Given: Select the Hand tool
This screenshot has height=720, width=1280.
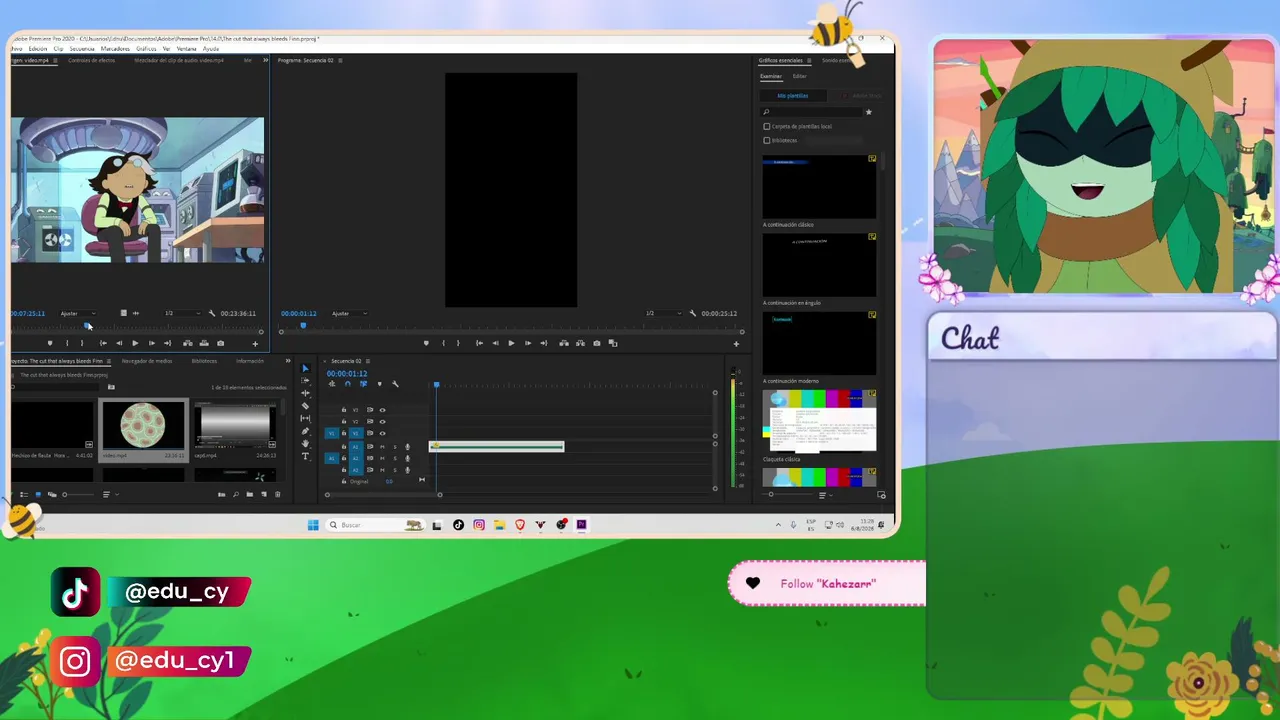Looking at the screenshot, I should 306,443.
